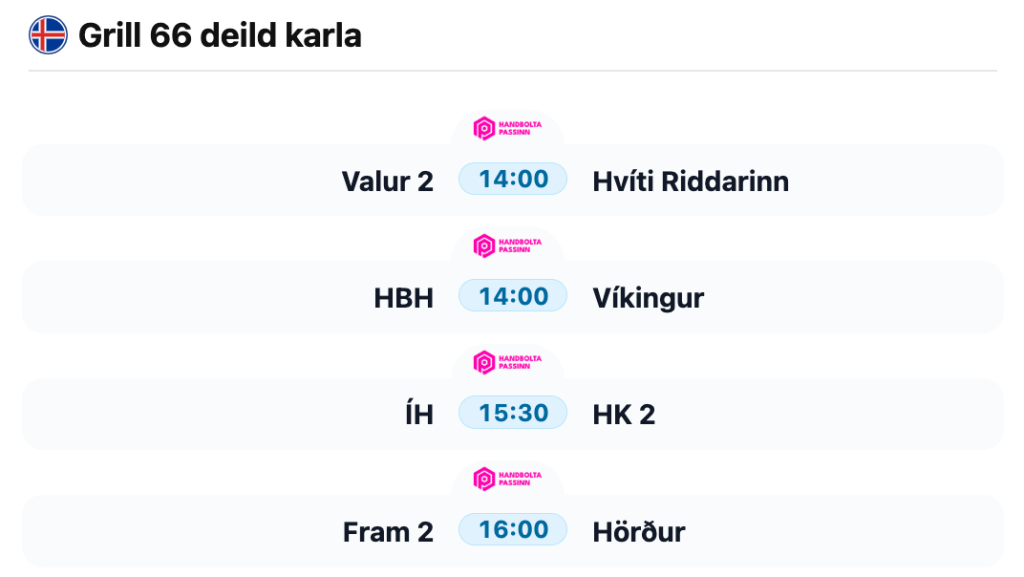This screenshot has height=577, width=1024.
Task: Open the Hörður team name
Action: click(639, 531)
